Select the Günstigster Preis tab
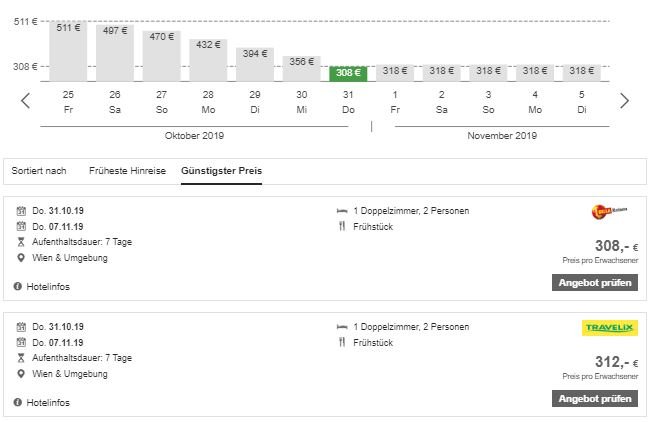The width and height of the screenshot is (656, 422). coord(221,171)
